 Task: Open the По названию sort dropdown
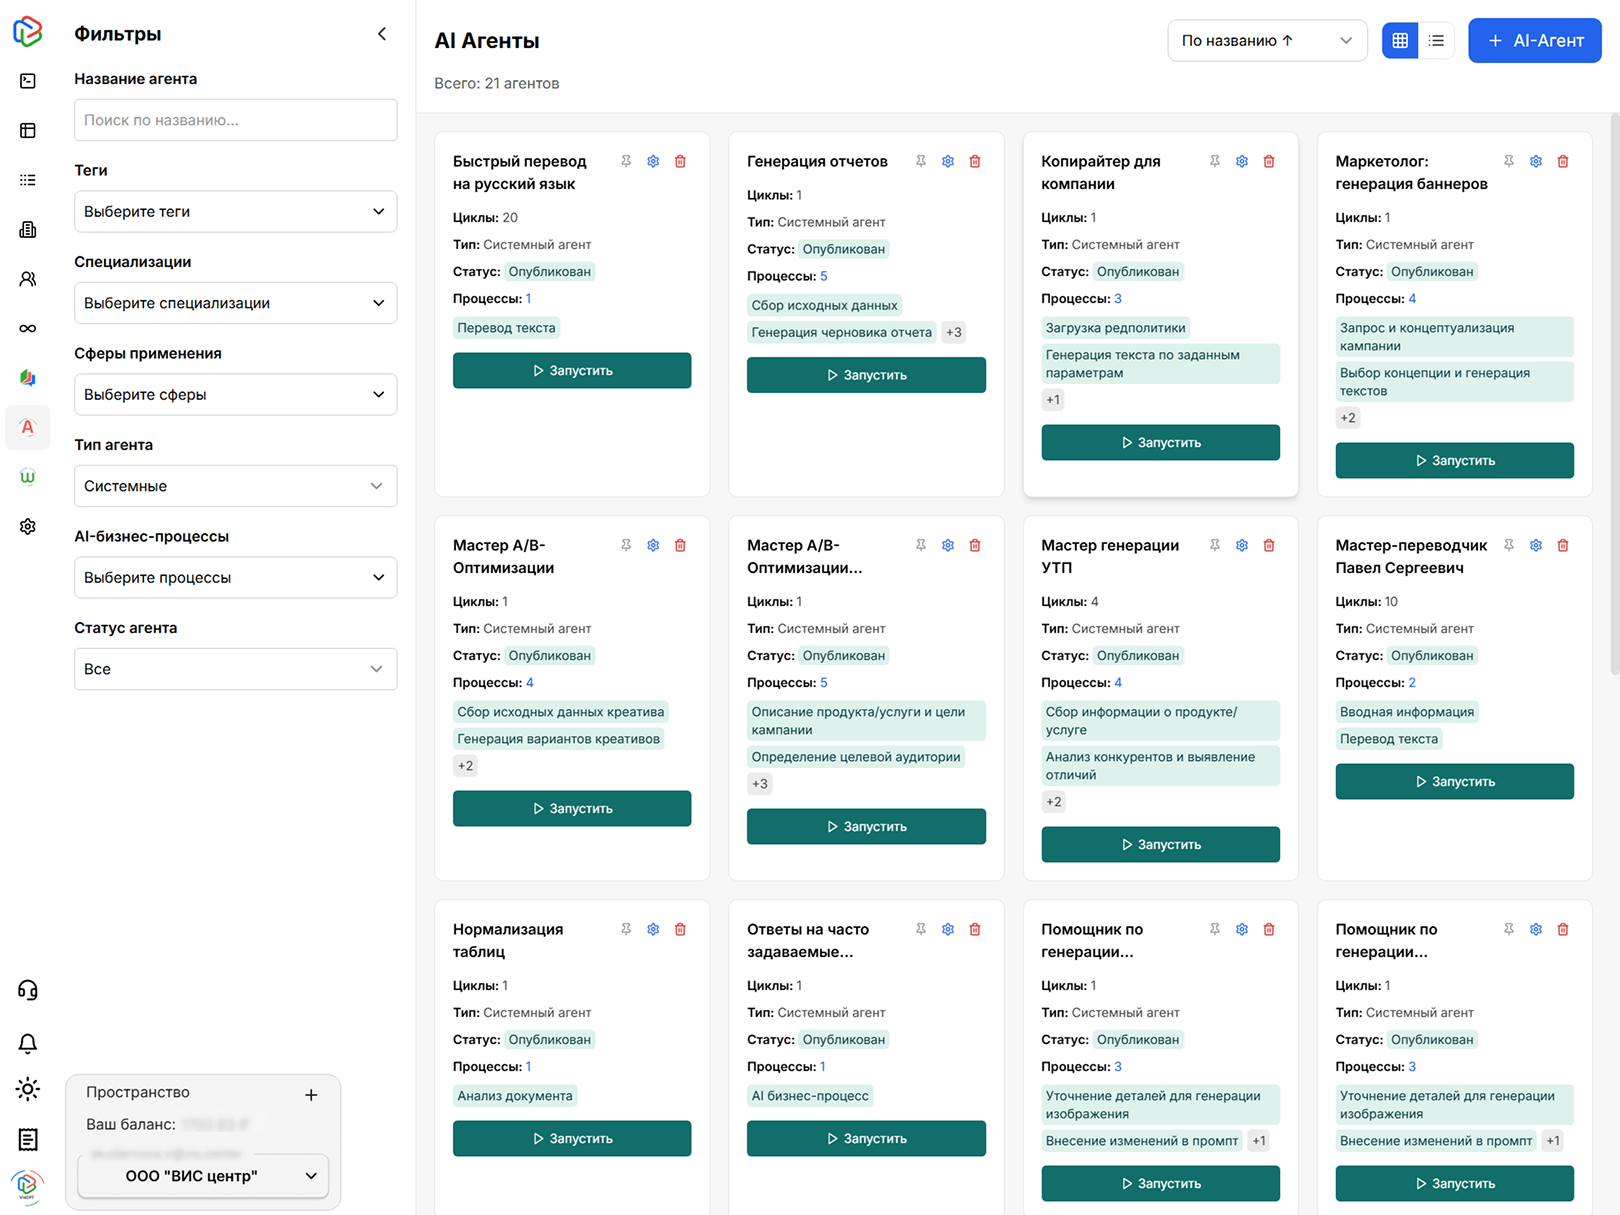click(x=1266, y=41)
